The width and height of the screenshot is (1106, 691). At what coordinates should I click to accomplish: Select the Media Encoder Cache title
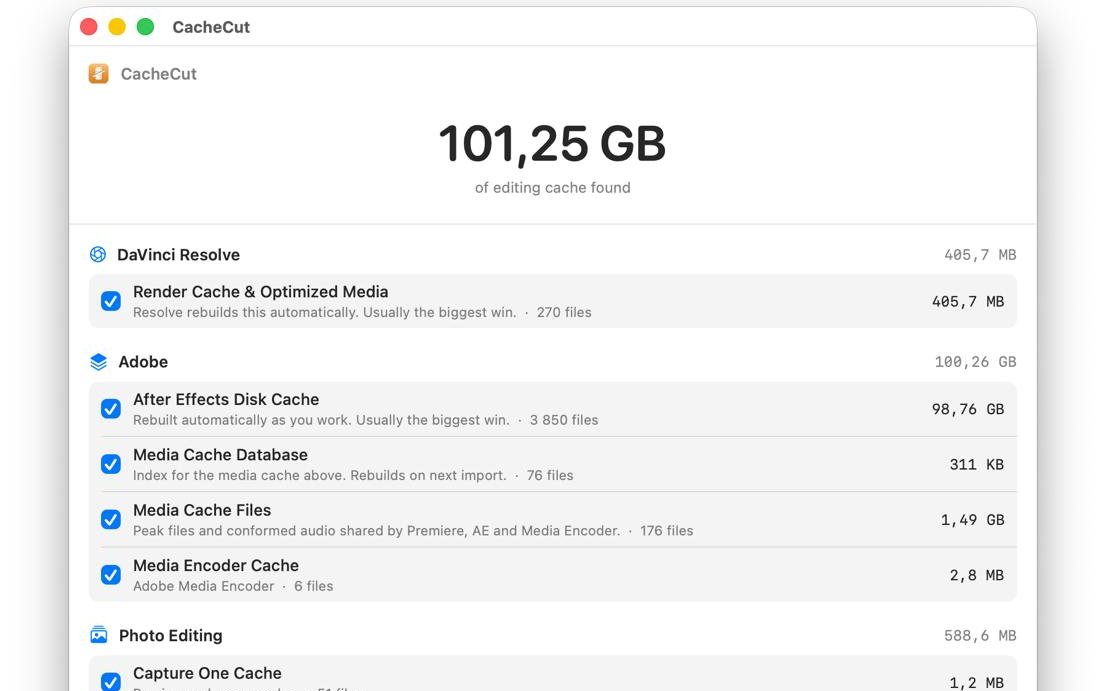point(216,565)
